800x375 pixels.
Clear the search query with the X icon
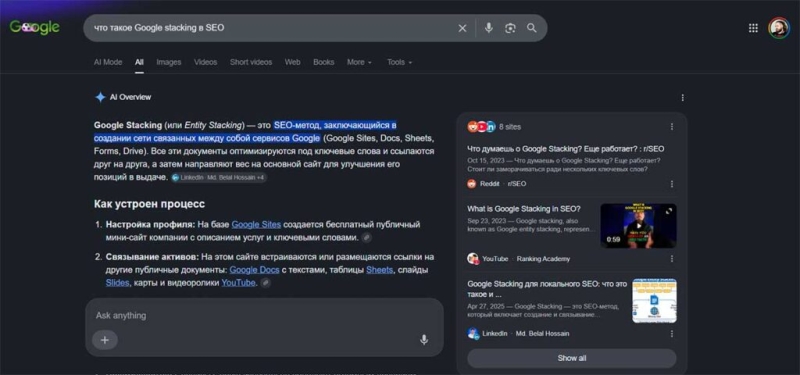coord(462,28)
